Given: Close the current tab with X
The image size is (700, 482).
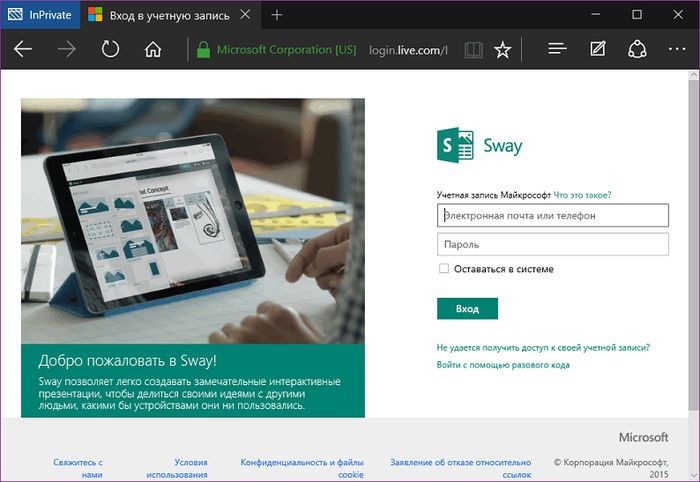Looking at the screenshot, I should pos(247,15).
